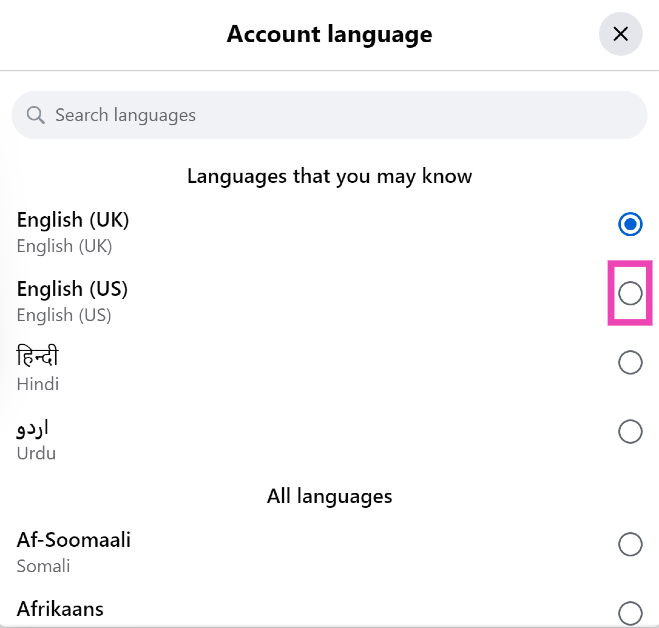Click the "Account language" dialog title
659x628 pixels.
coord(329,34)
